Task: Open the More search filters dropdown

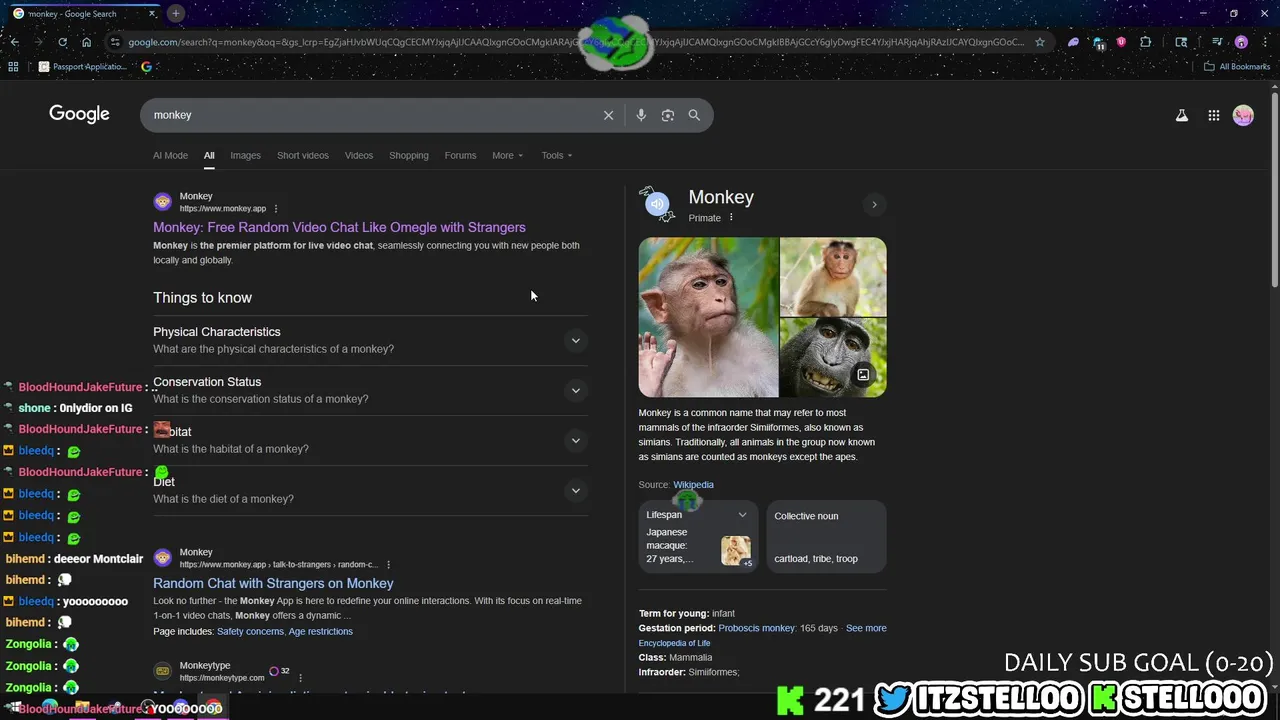Action: 507,155
